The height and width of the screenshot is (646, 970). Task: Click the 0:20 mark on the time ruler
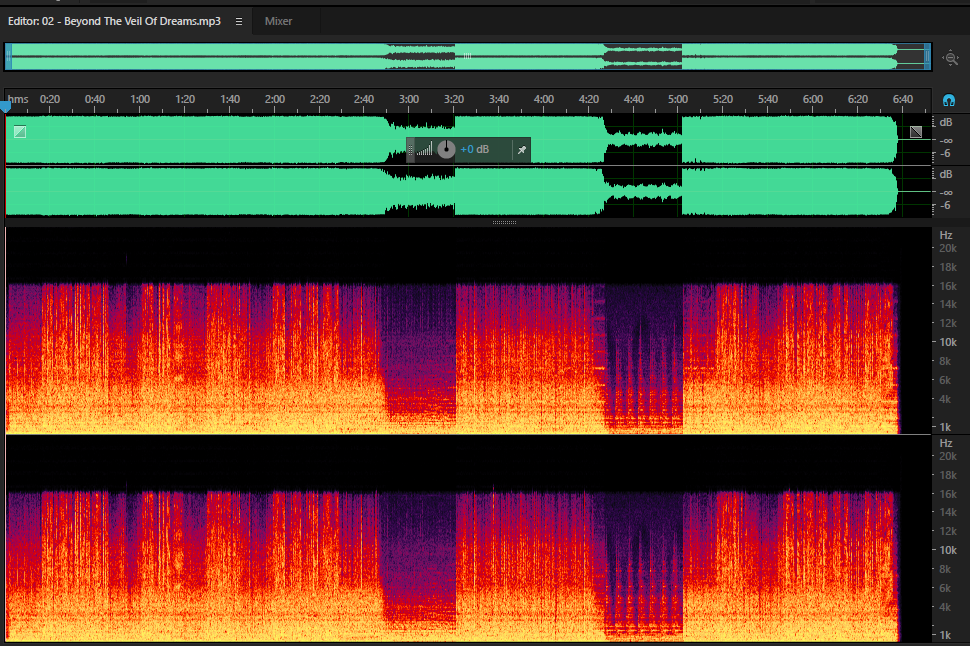point(50,99)
